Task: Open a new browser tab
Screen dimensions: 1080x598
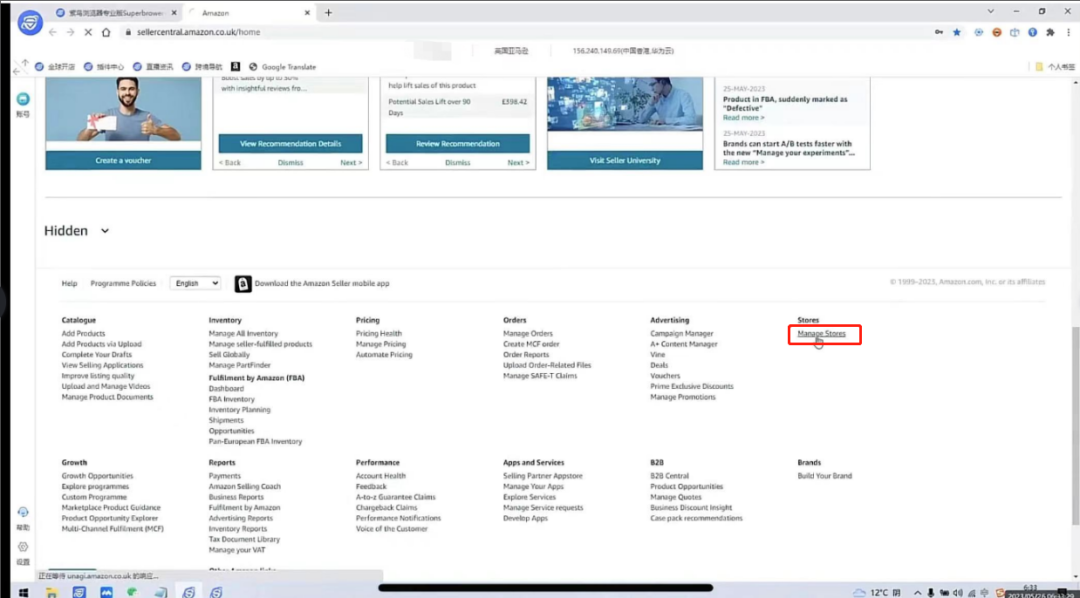Action: [x=329, y=12]
